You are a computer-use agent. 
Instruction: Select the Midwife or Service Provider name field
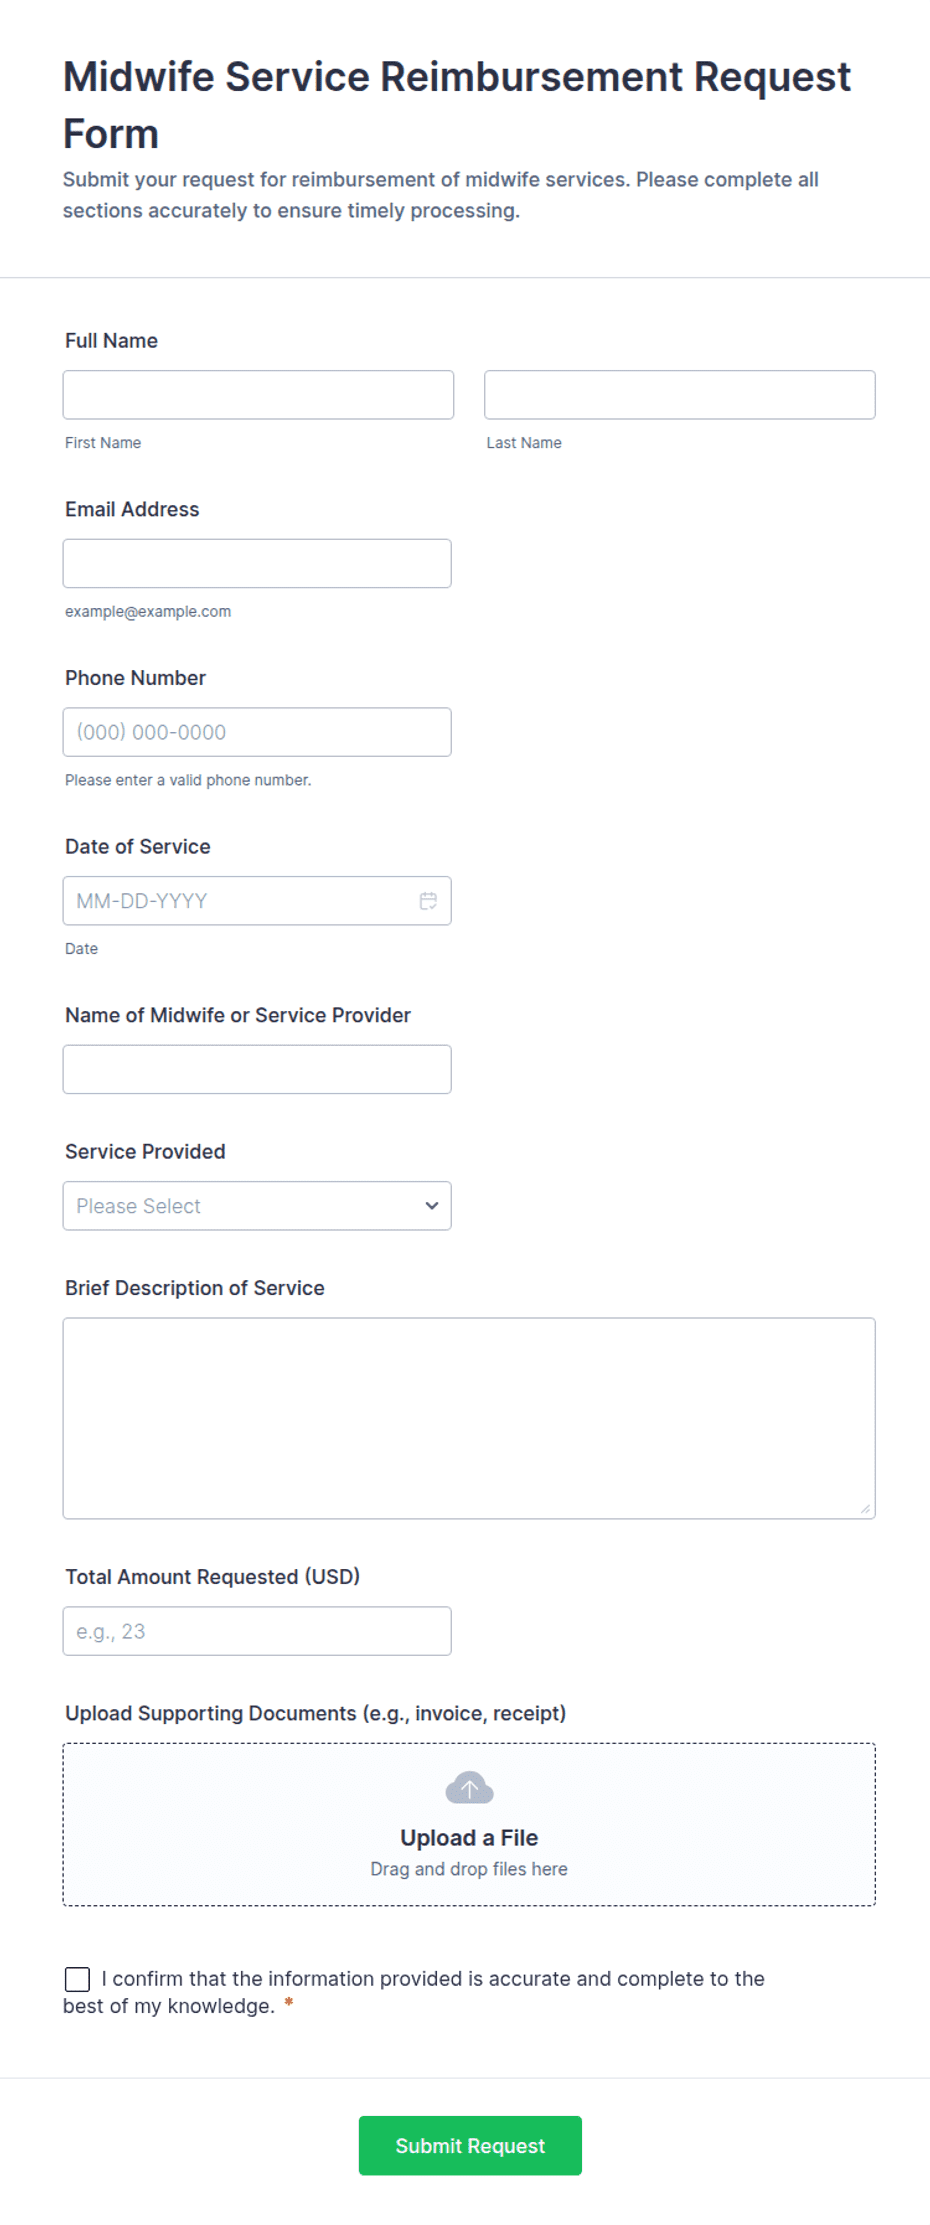[x=257, y=1069]
